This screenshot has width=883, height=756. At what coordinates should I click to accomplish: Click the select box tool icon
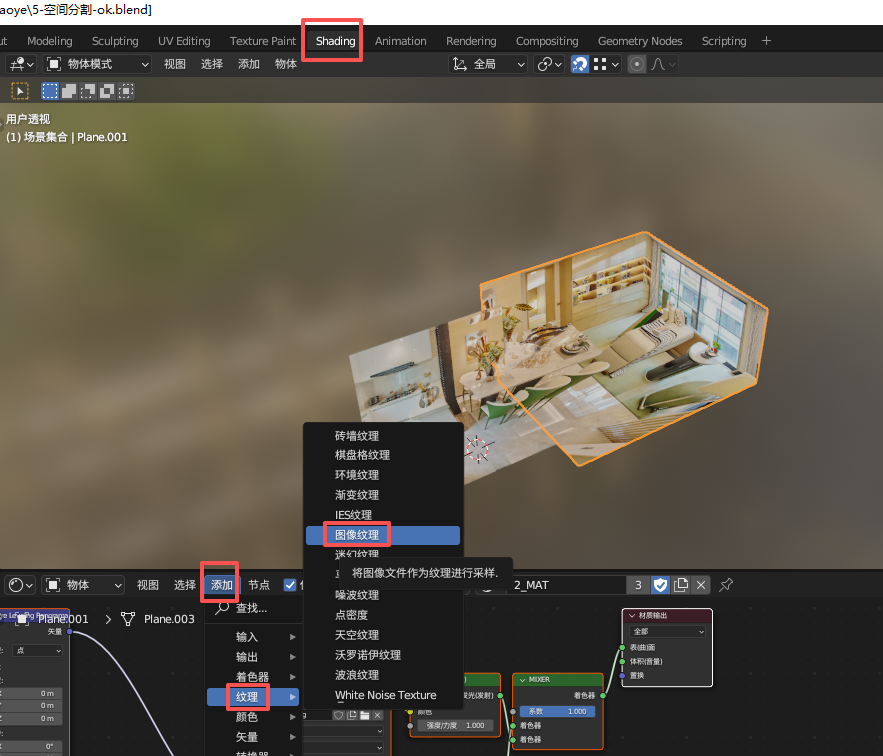pos(20,91)
